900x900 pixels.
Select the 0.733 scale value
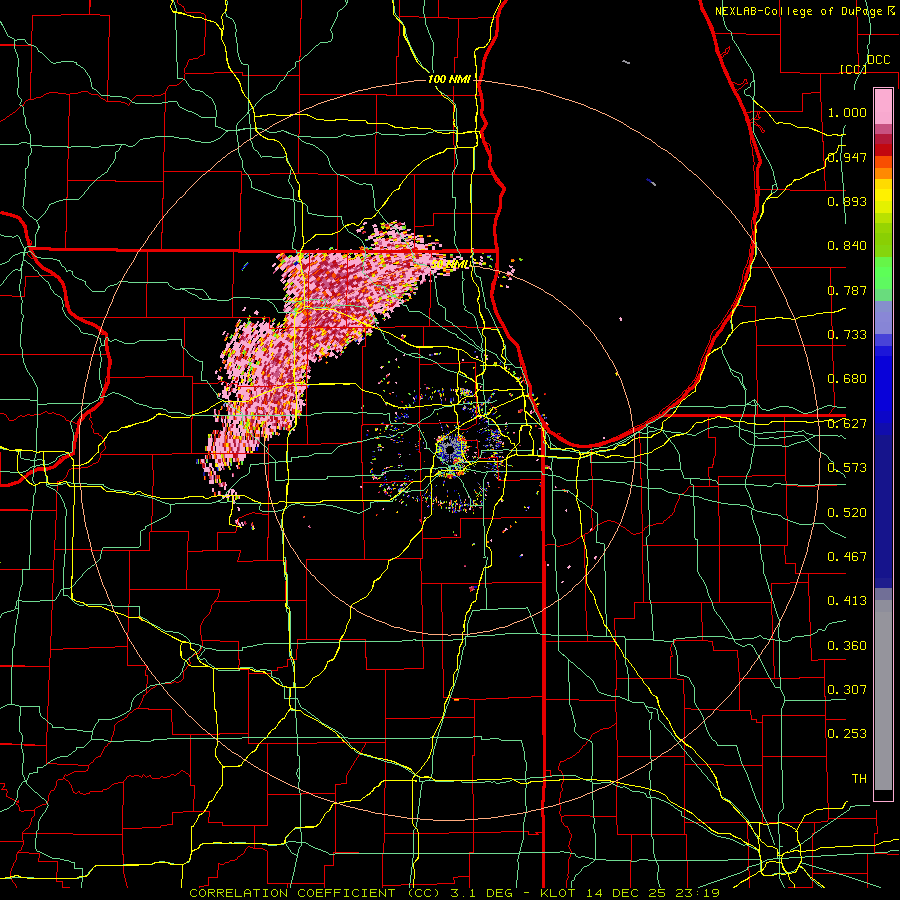tap(847, 335)
